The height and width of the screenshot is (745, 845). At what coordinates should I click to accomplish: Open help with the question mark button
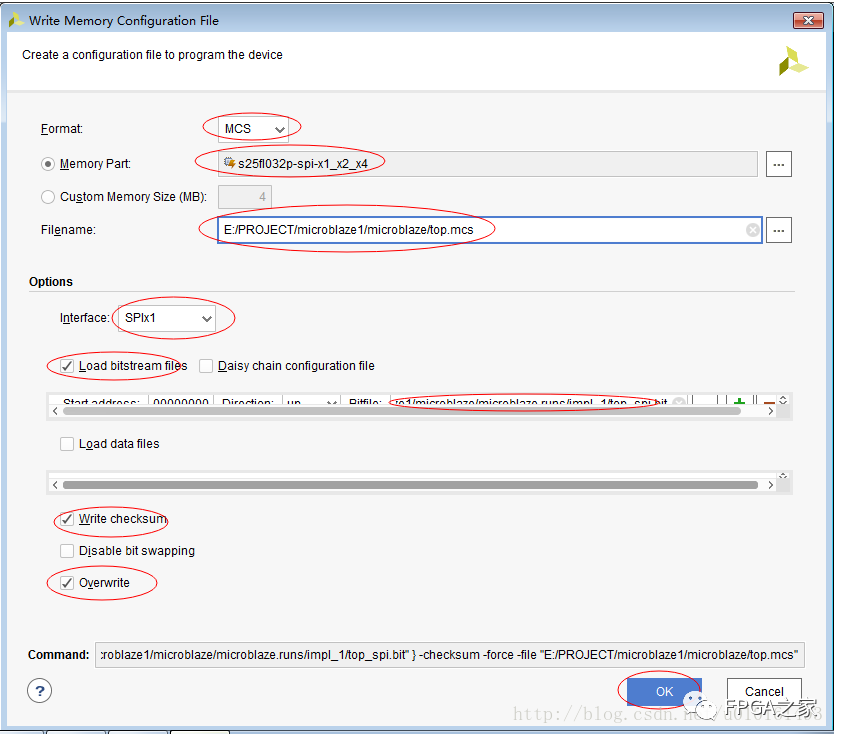click(39, 691)
